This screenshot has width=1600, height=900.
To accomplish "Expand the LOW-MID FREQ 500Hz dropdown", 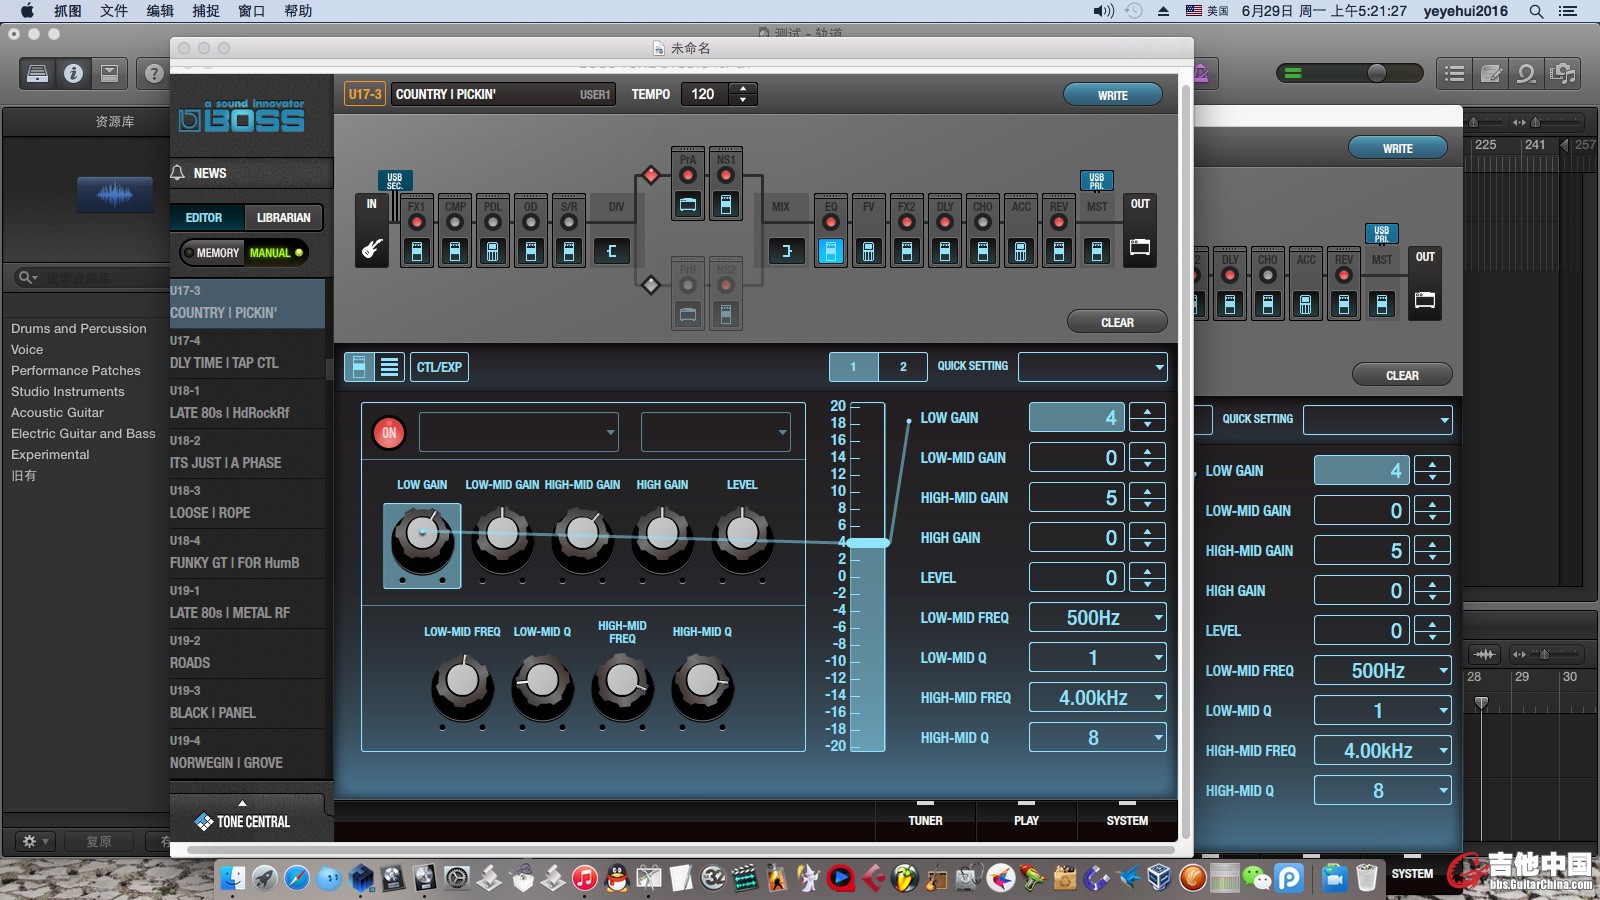I will click(1097, 618).
